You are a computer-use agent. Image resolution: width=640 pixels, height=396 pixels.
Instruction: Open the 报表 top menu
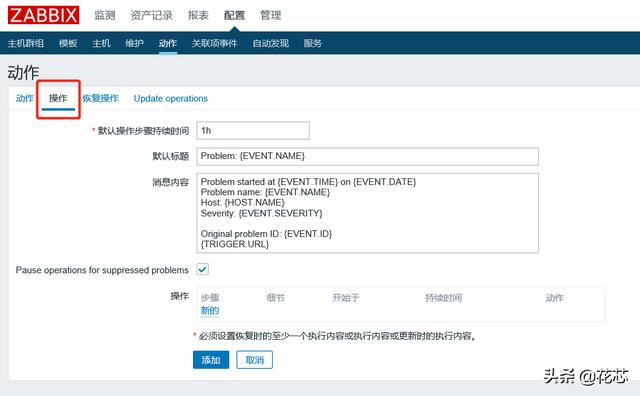198,16
